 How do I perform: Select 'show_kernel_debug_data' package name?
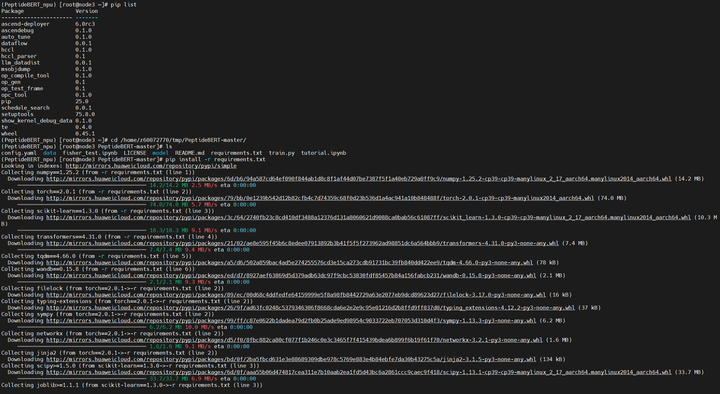[x=37, y=121]
